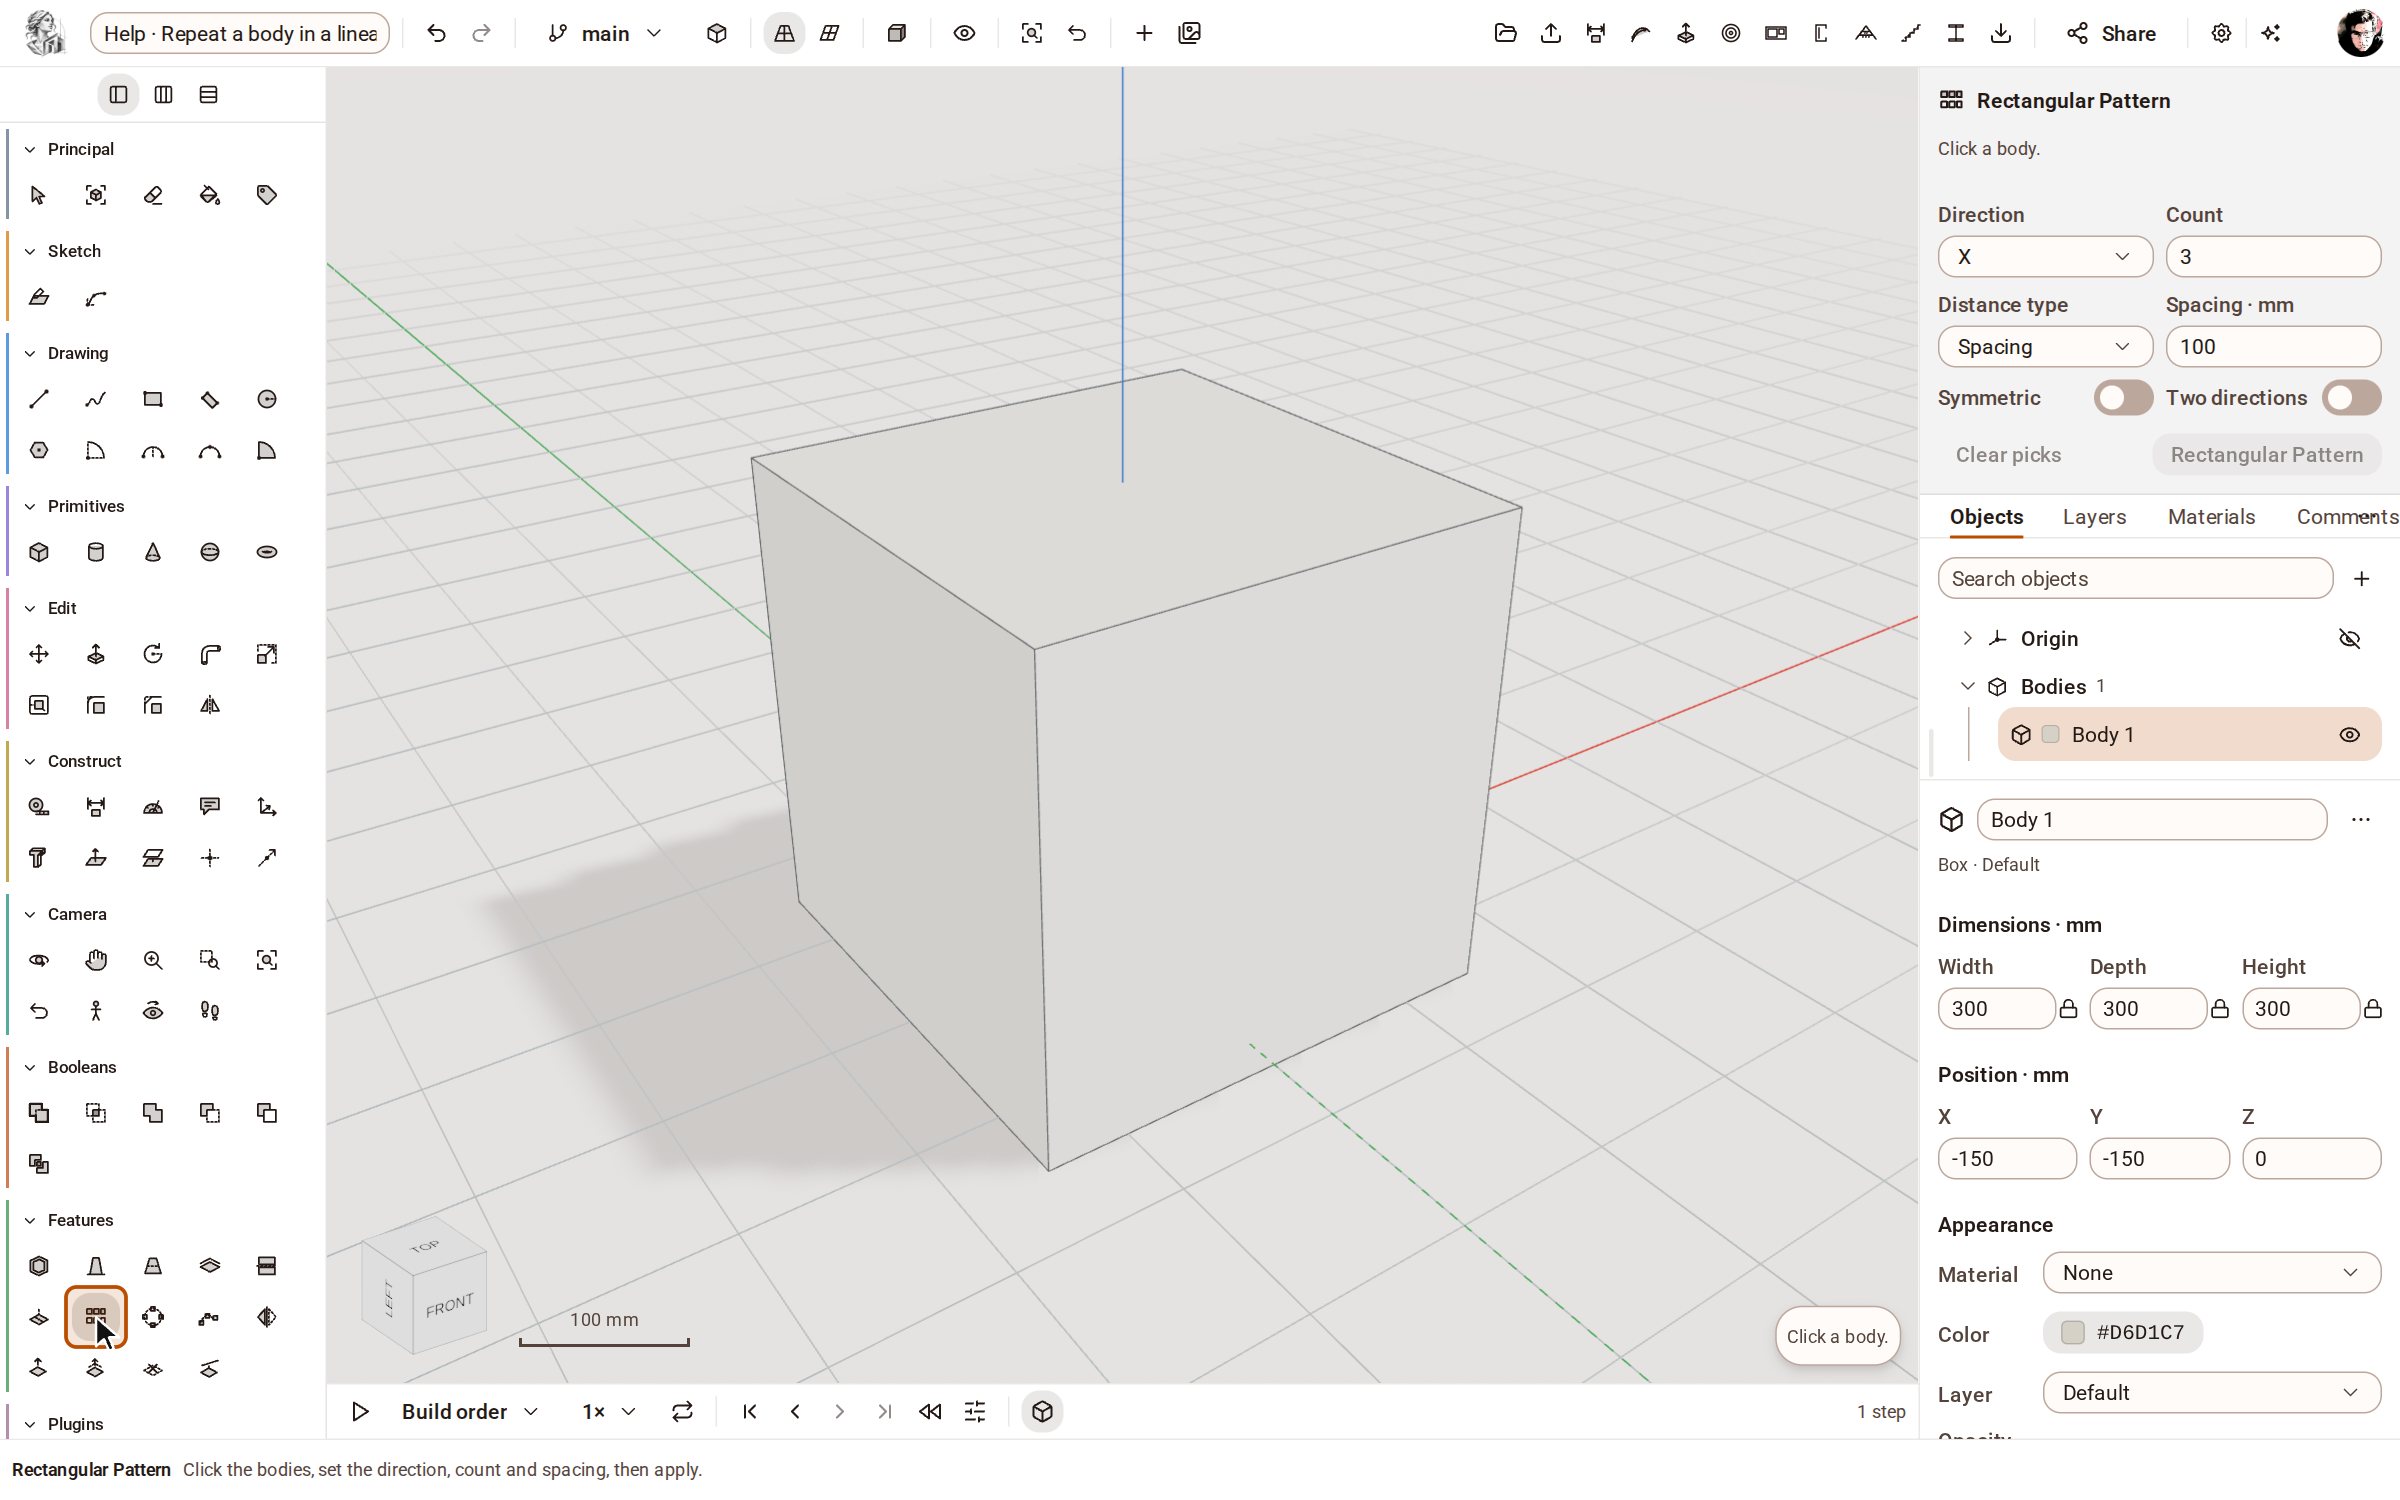Activate the Select arrow tool
Image resolution: width=2400 pixels, height=1500 pixels.
(39, 195)
